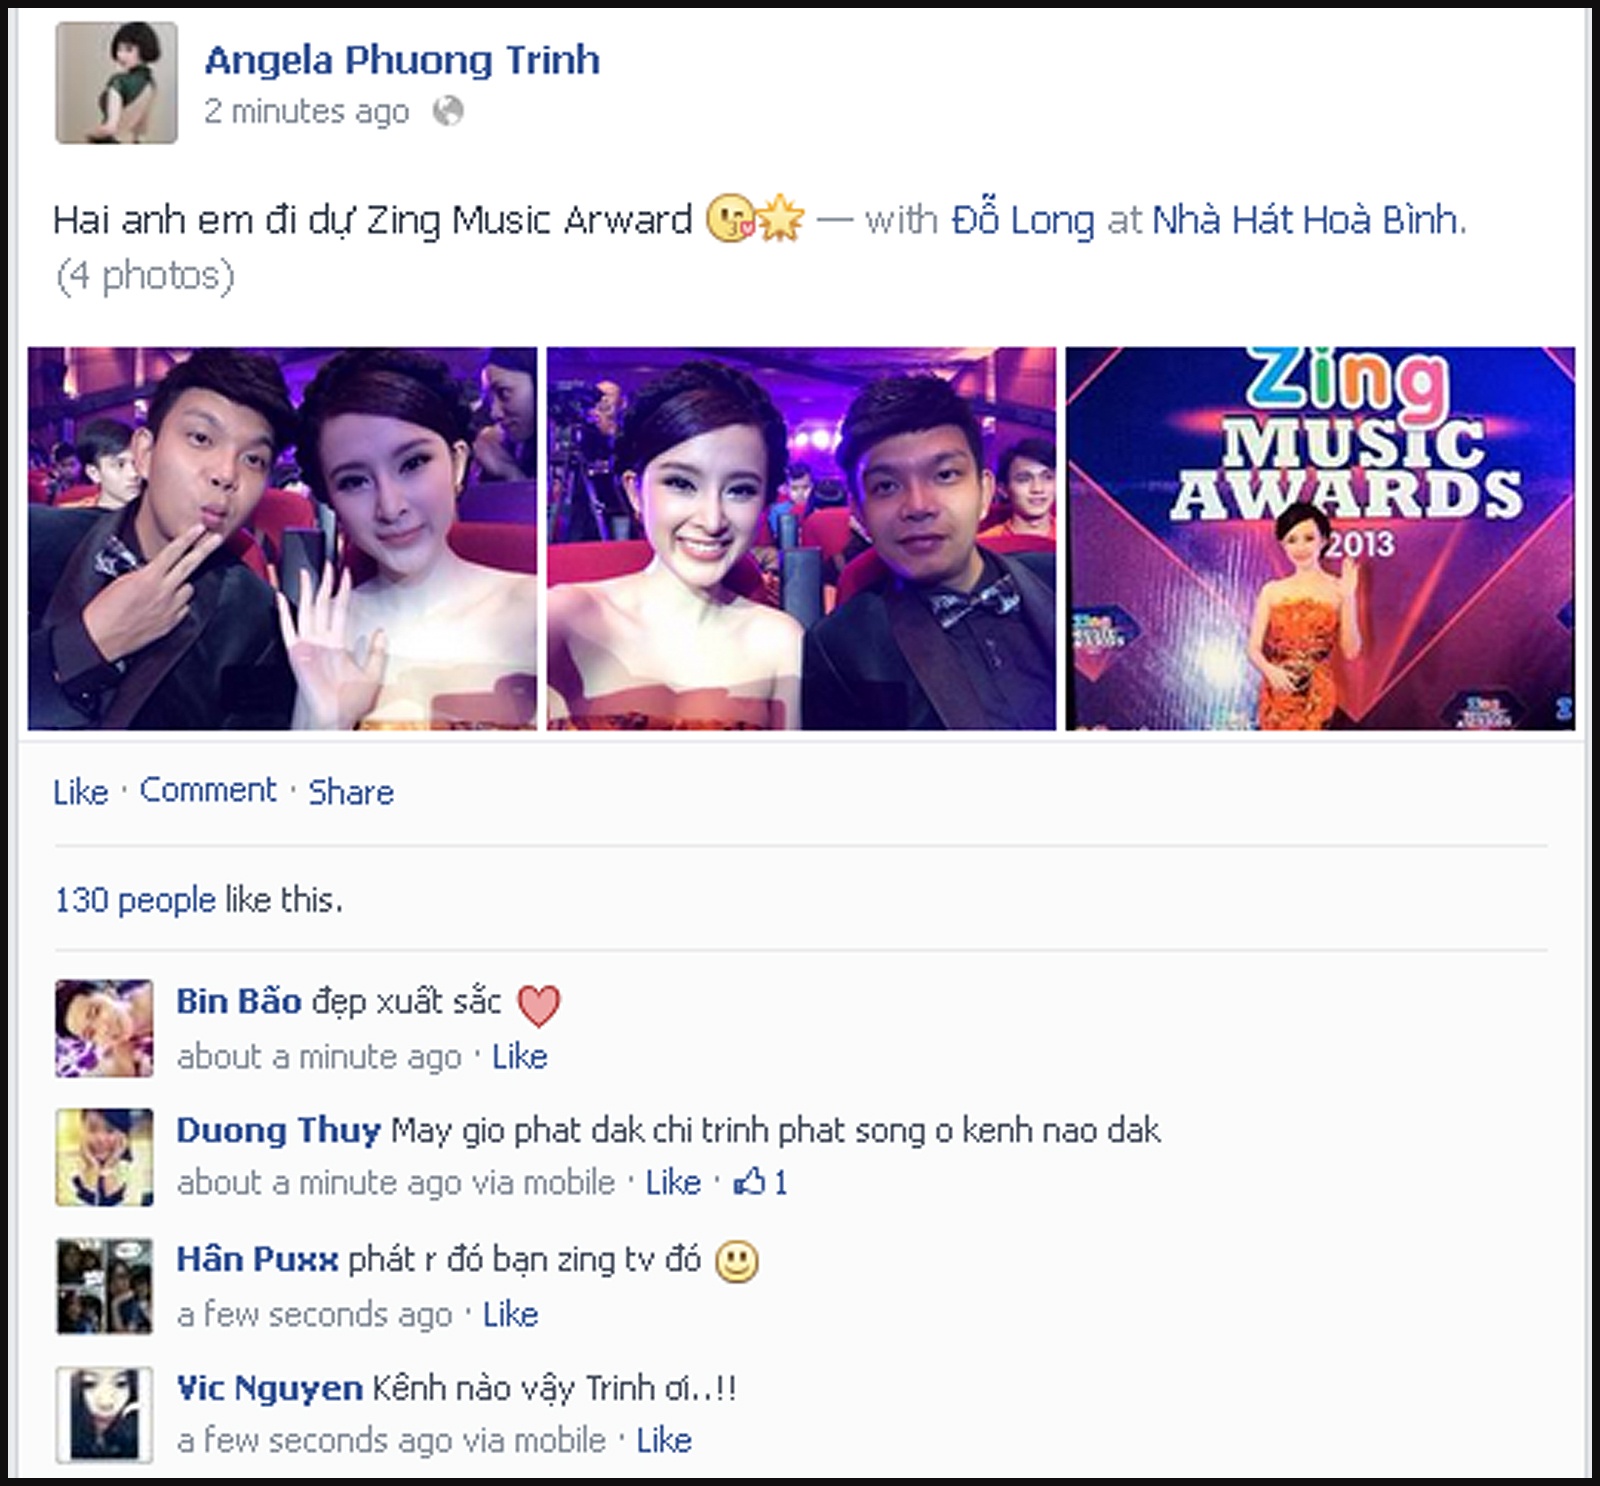Open Angela Phuong Trinh's profile picture
This screenshot has height=1486, width=1600.
point(116,83)
